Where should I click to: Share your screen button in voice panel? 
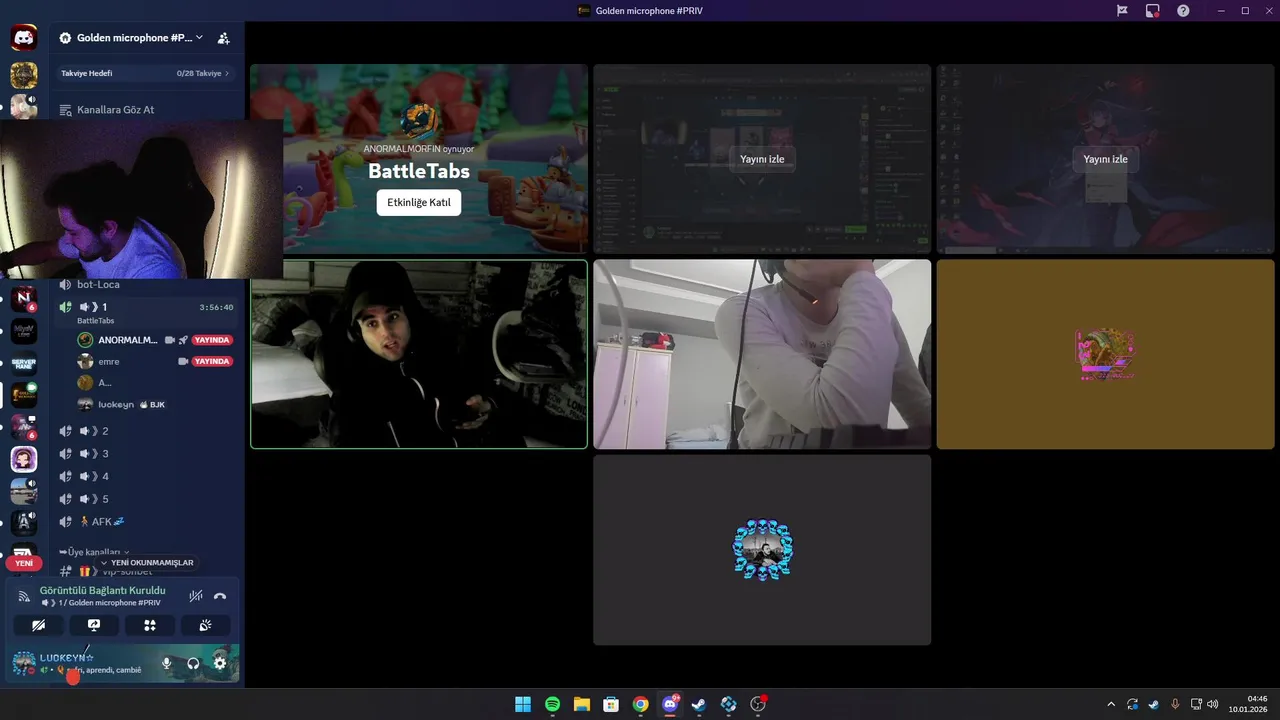pyautogui.click(x=94, y=625)
